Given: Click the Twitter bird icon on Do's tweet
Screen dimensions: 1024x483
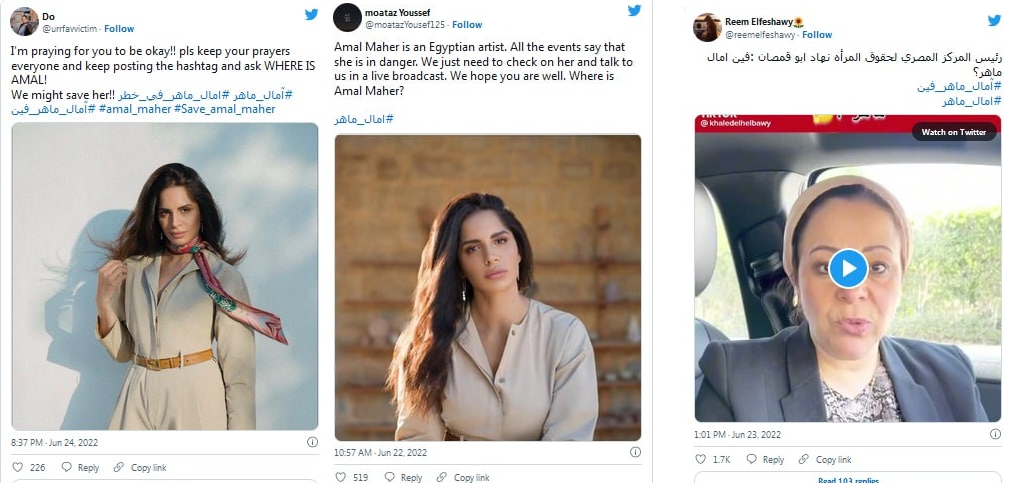Looking at the screenshot, I should (311, 15).
